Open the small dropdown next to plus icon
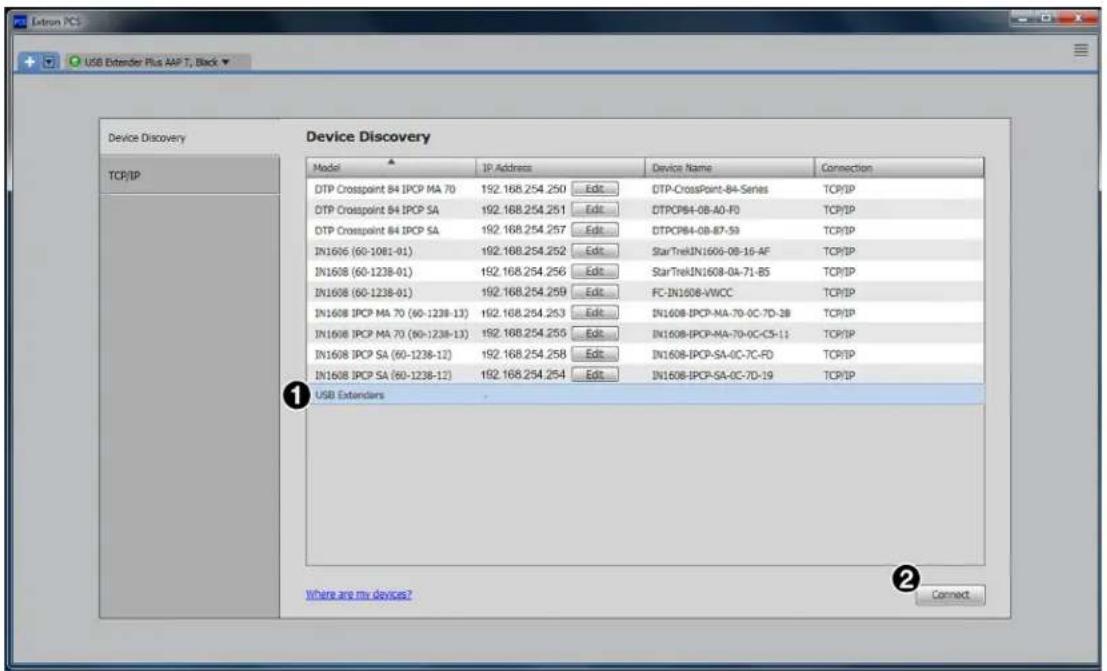Viewport: 1107px width, 671px height. coord(49,62)
